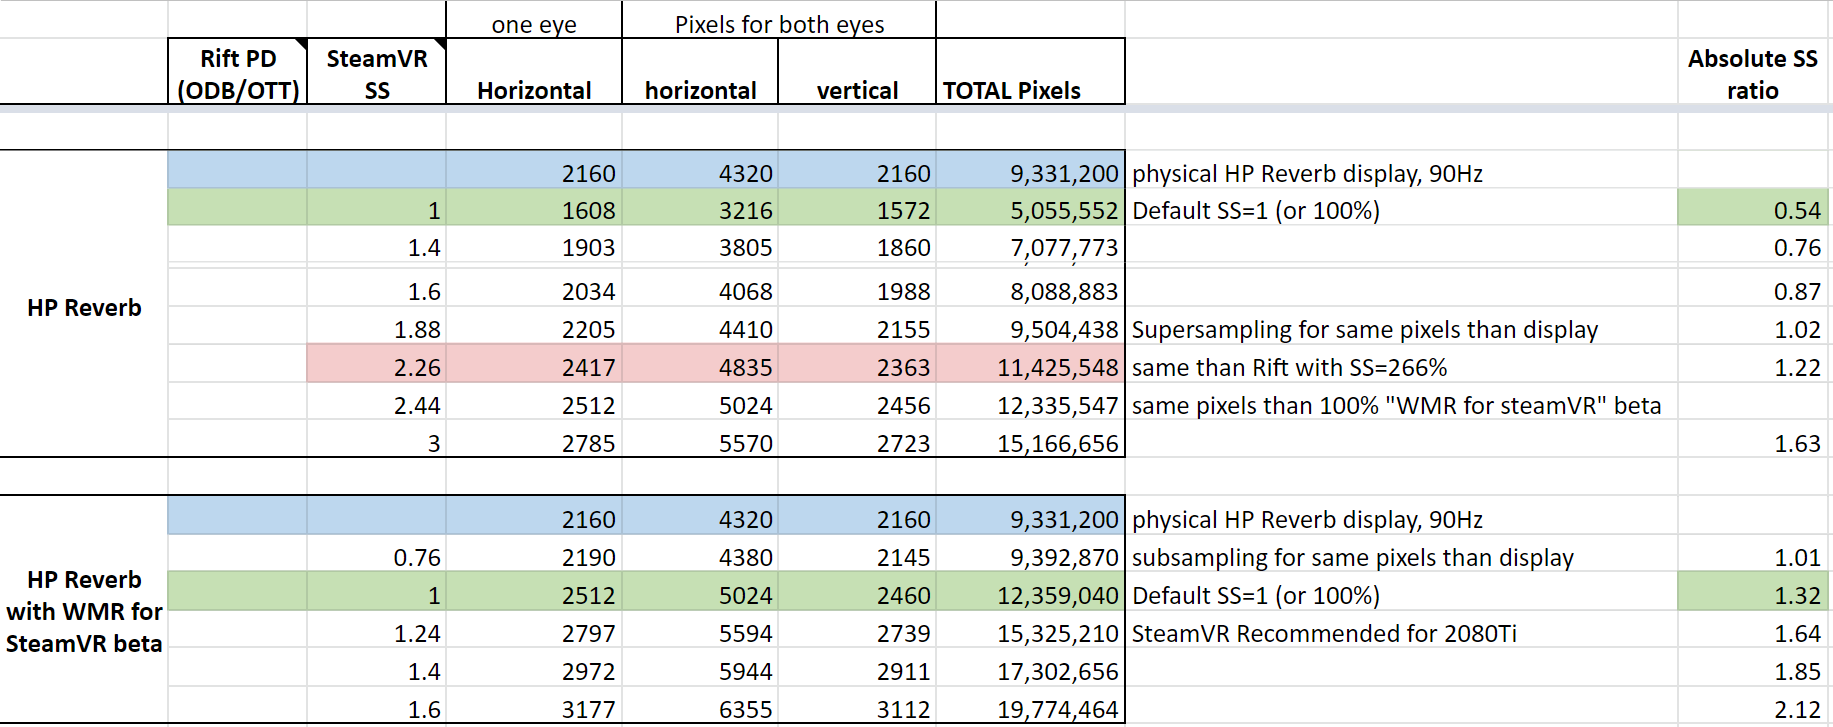The image size is (1833, 727).
Task: Click the SteamVR SS value 2.44
Action: (376, 402)
